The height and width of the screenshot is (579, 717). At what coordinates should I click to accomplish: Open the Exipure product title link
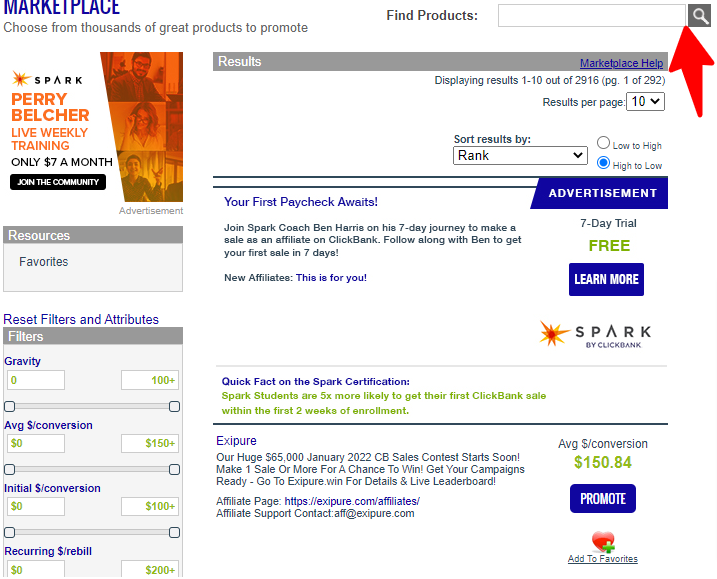236,440
